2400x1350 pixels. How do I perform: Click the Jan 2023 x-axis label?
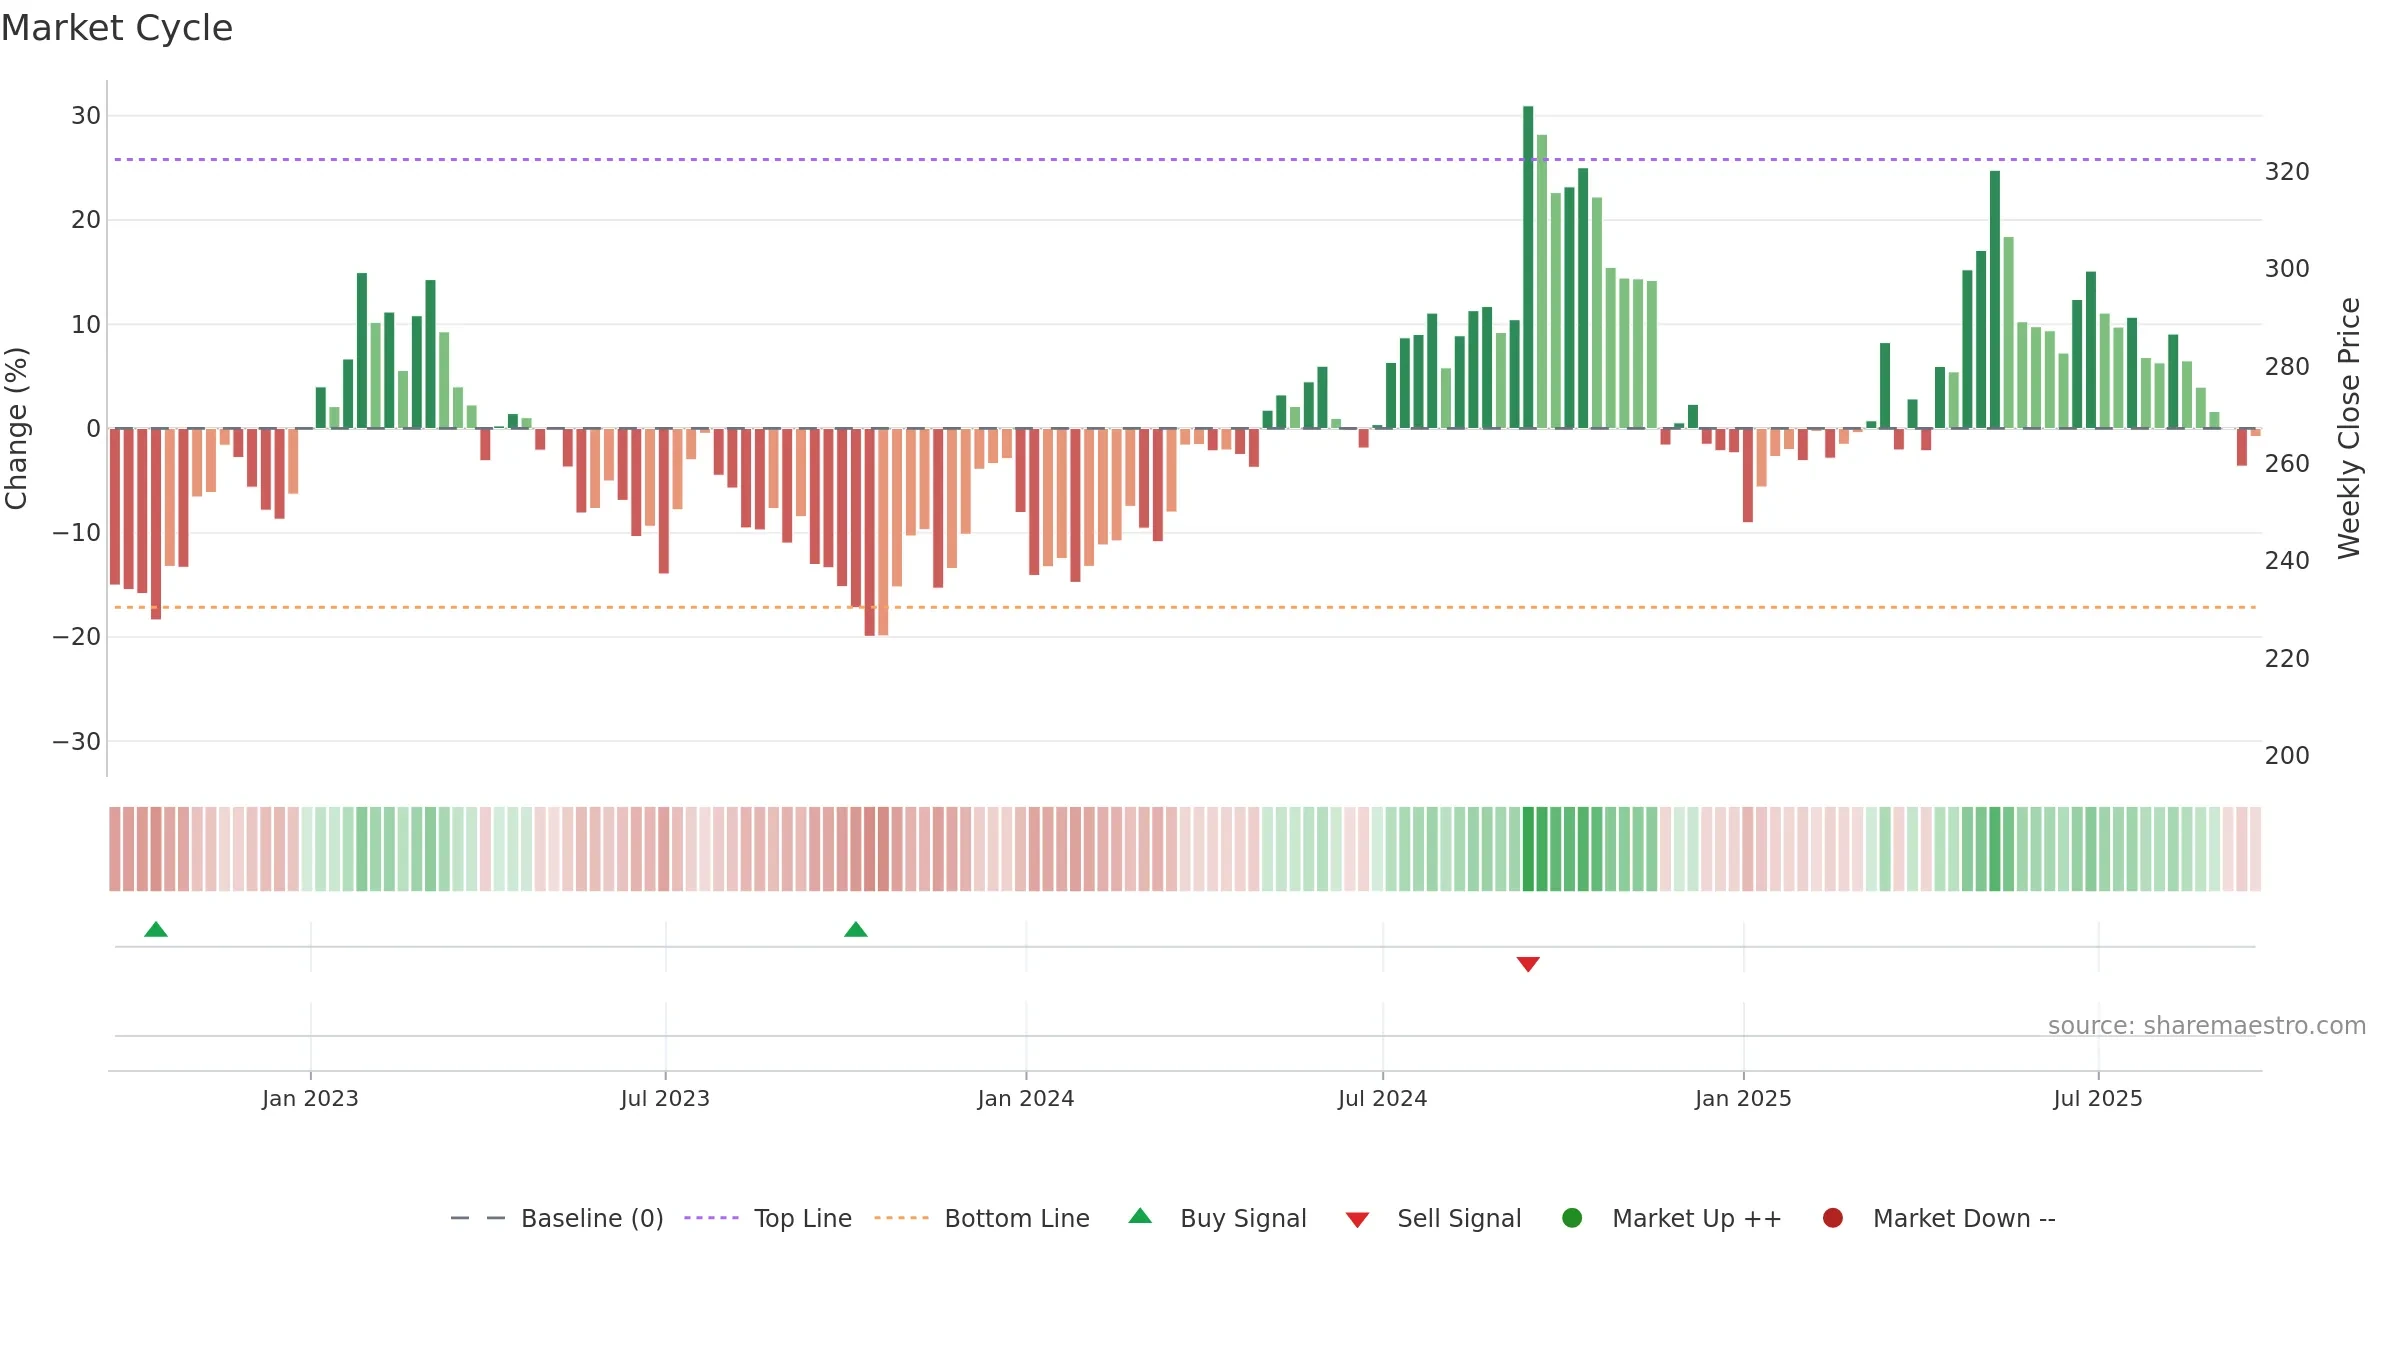(310, 1098)
